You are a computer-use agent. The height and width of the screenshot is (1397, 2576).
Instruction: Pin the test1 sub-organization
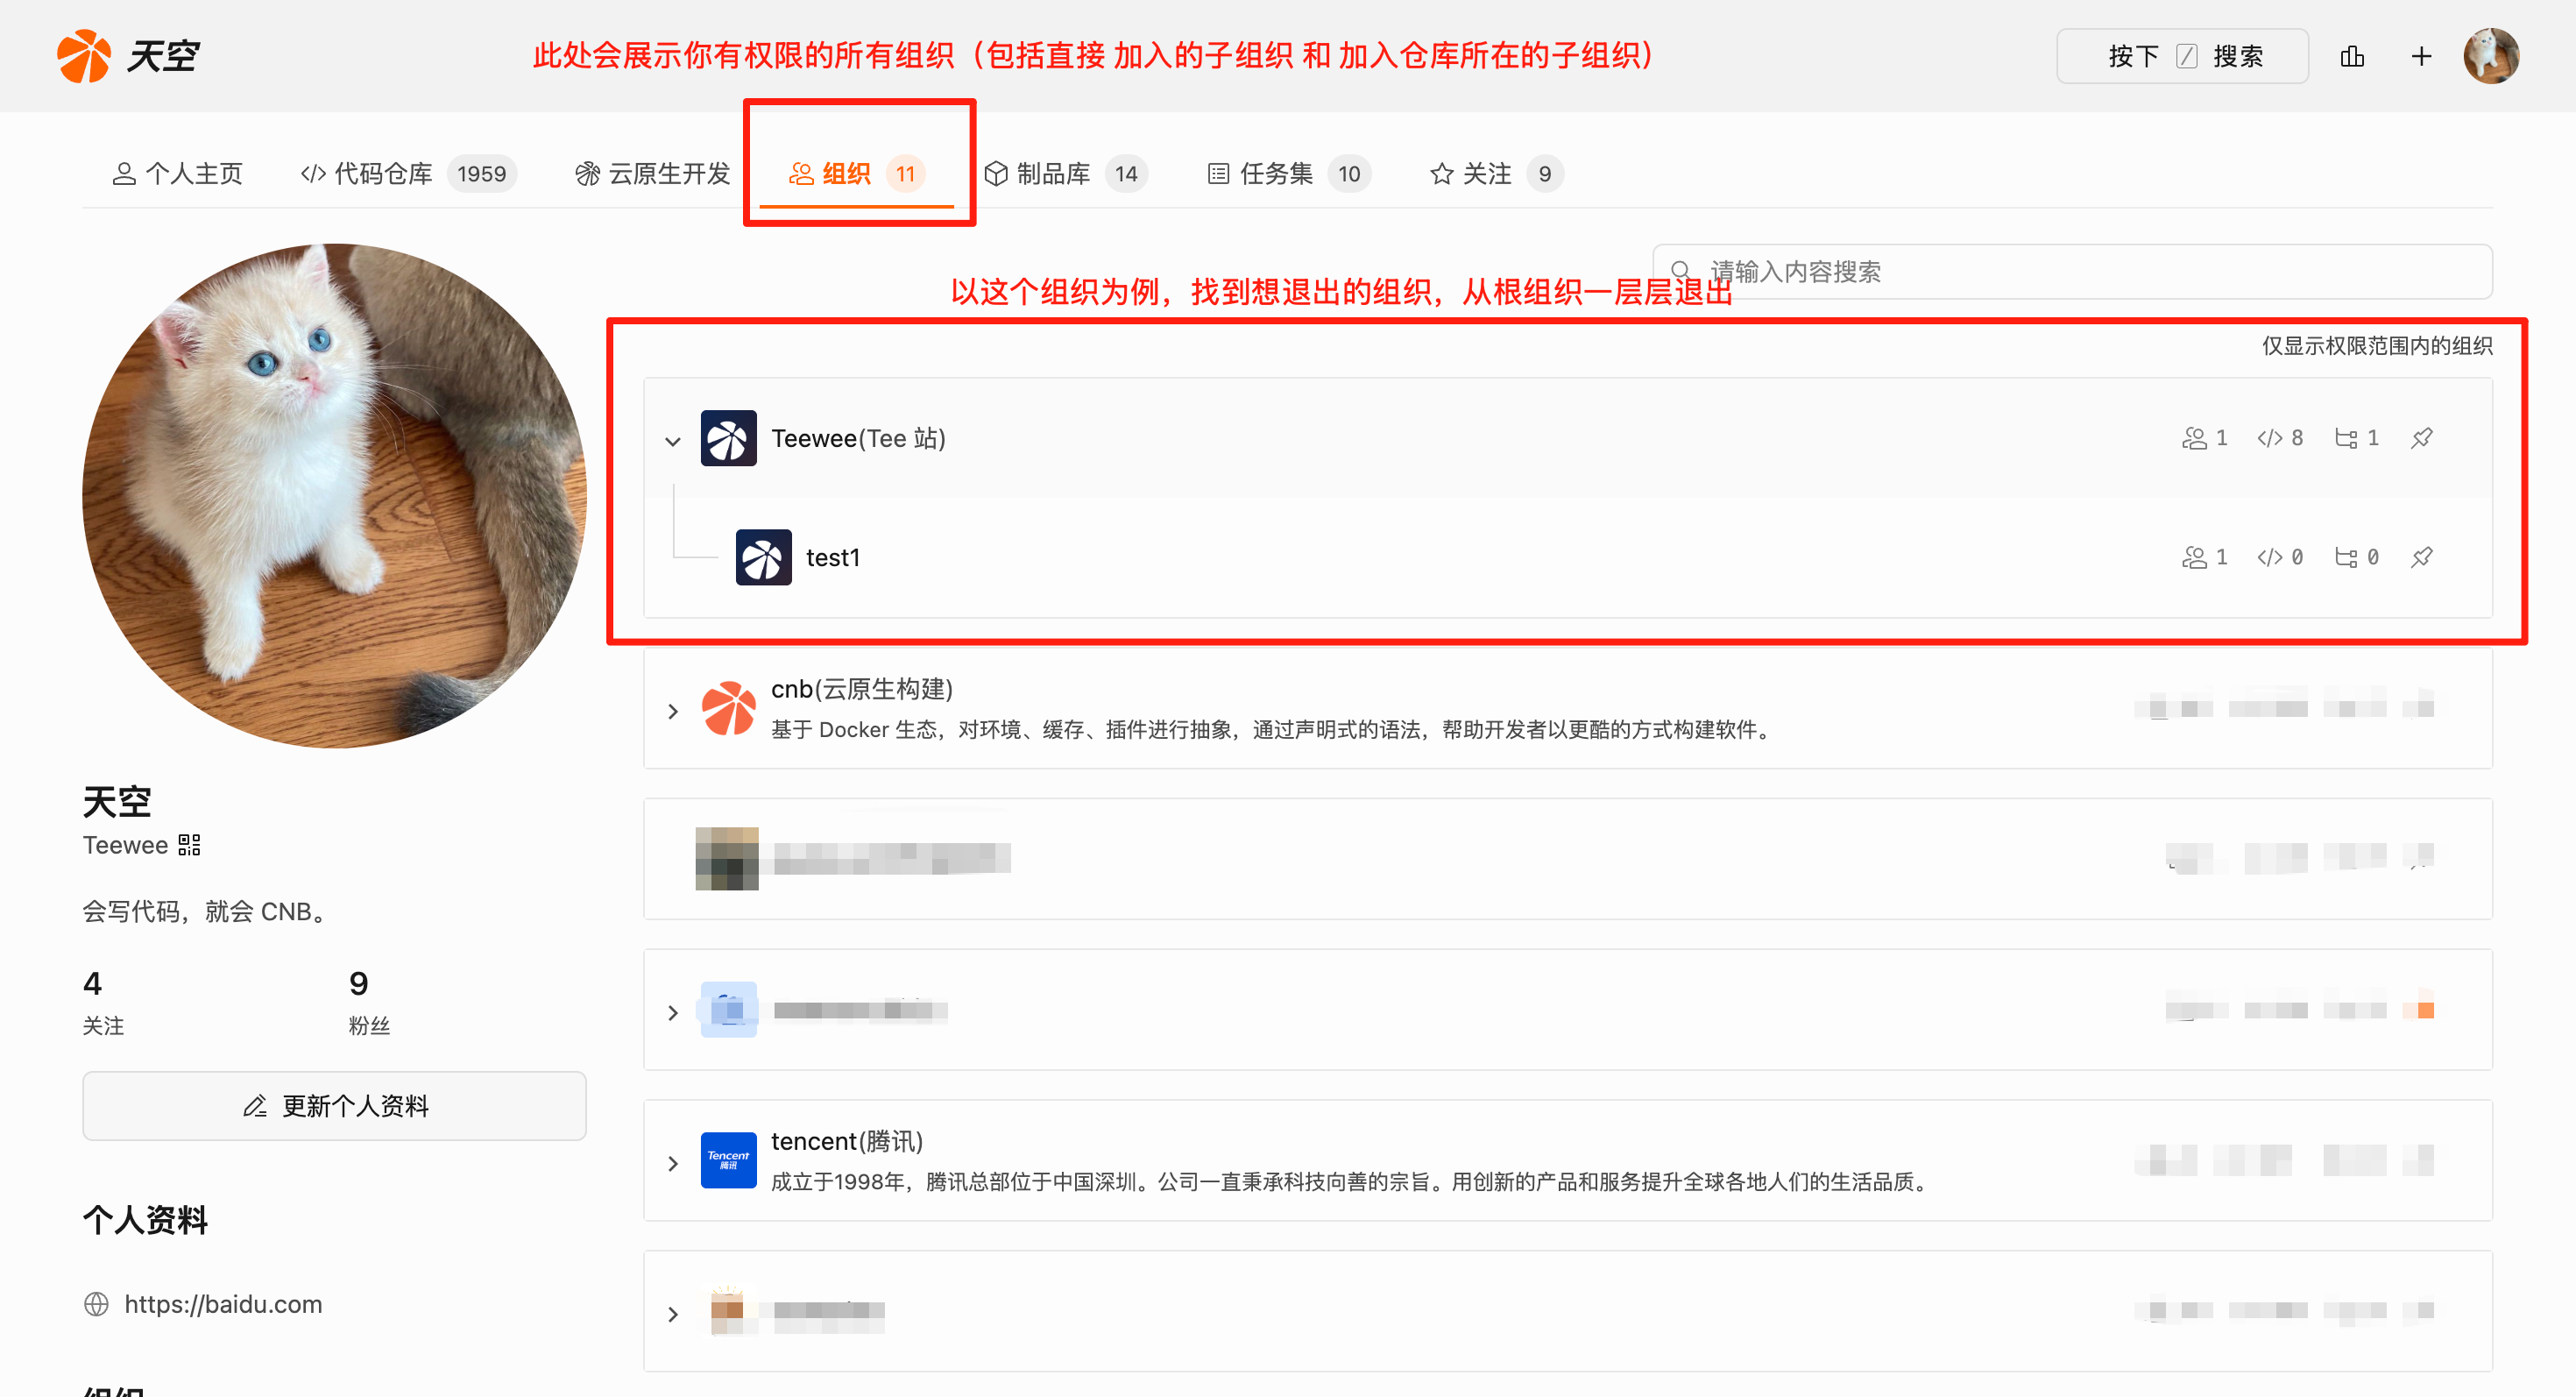click(2422, 557)
